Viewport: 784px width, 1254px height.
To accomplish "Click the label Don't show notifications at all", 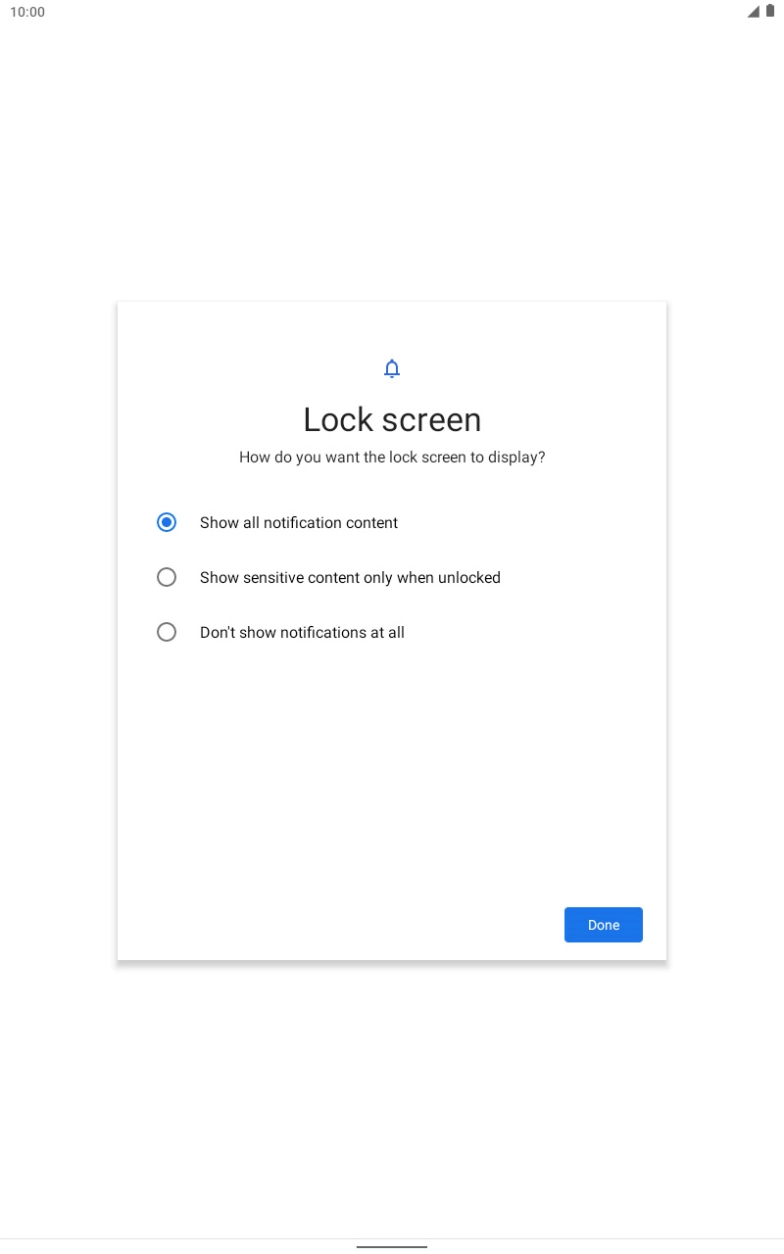I will click(x=303, y=632).
